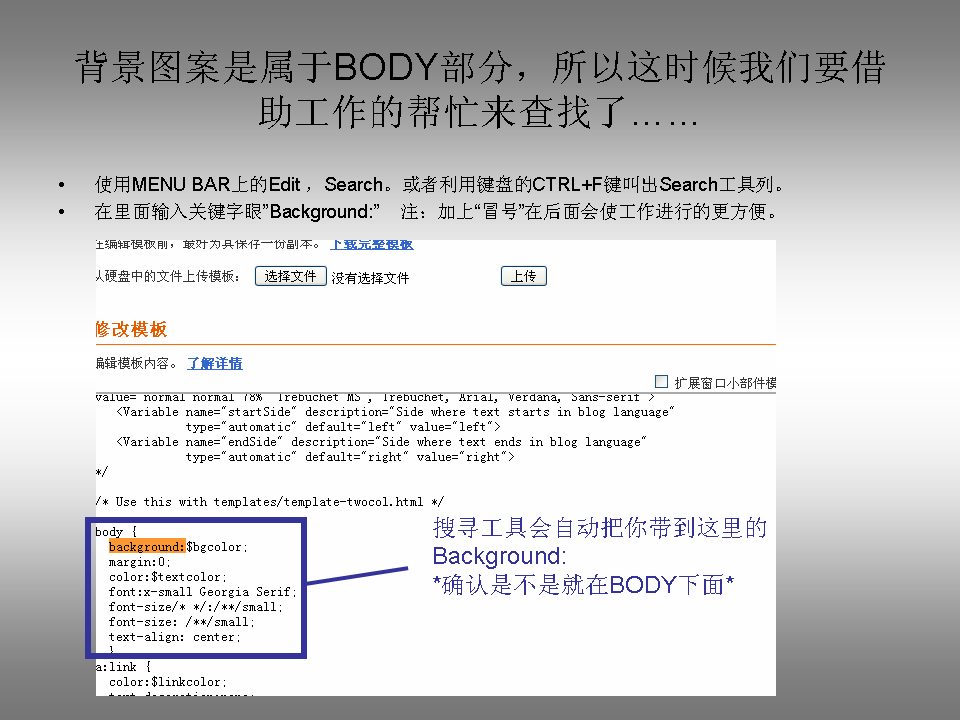Image resolution: width=960 pixels, height=720 pixels.
Task: Click the 选择文件 file picker button
Action: 290,276
